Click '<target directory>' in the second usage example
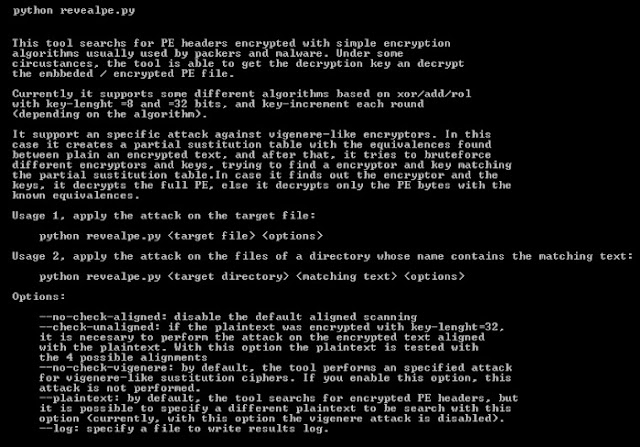Image resolution: width=640 pixels, height=447 pixels. click(228, 276)
